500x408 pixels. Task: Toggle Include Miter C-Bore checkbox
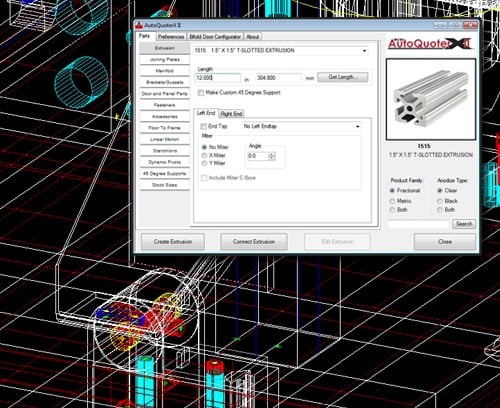coord(204,178)
